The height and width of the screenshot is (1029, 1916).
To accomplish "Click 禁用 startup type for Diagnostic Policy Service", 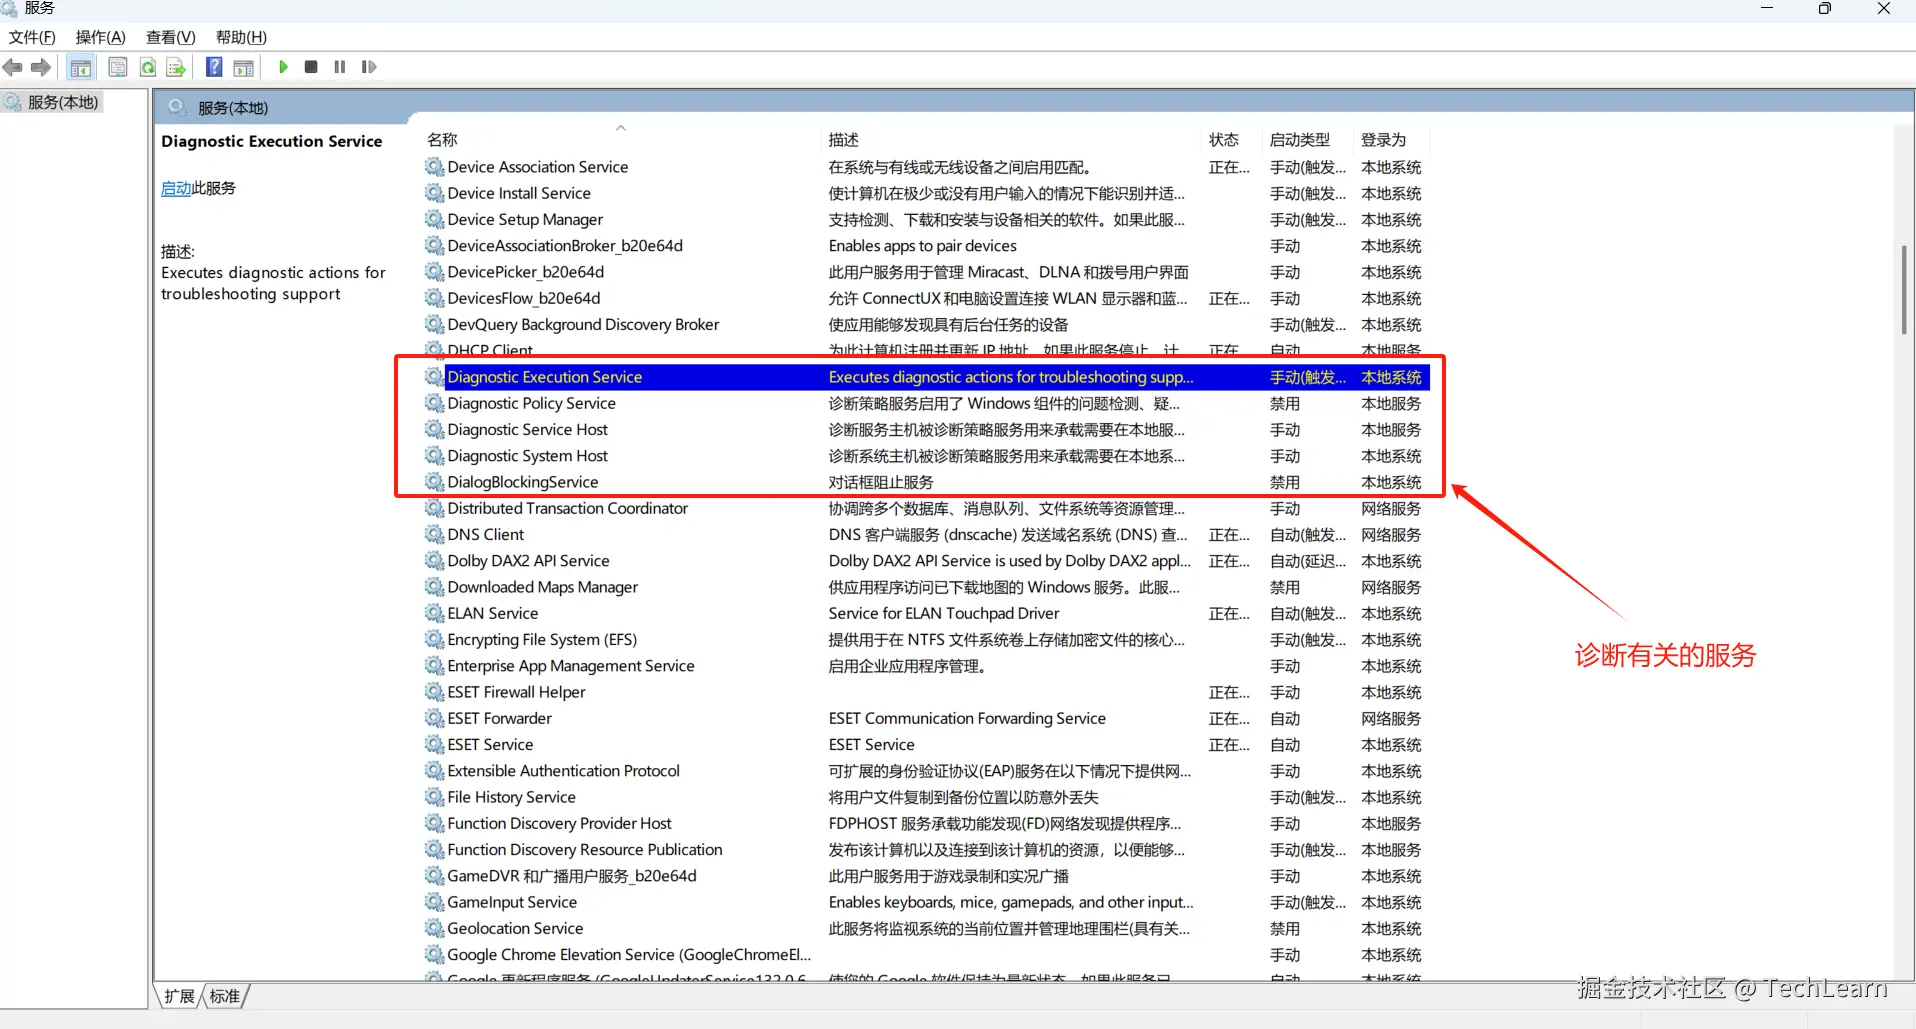I will [1285, 403].
